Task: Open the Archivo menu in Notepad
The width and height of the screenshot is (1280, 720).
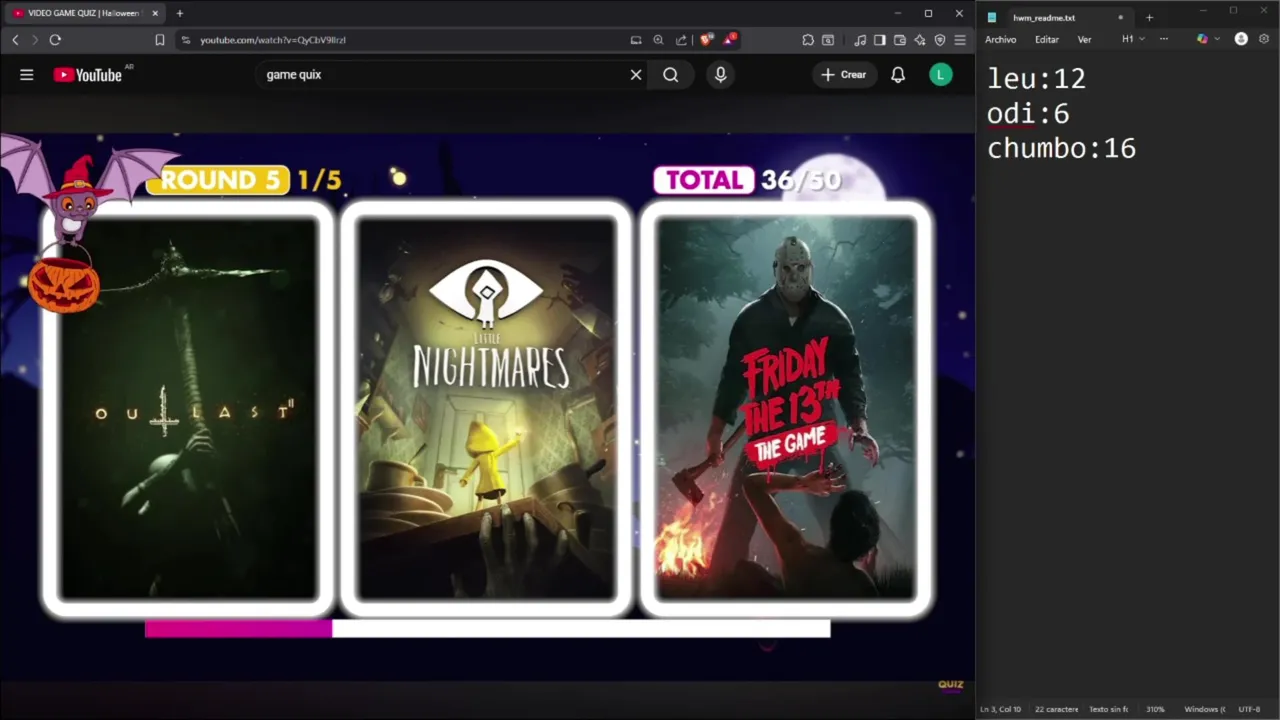Action: point(1000,40)
